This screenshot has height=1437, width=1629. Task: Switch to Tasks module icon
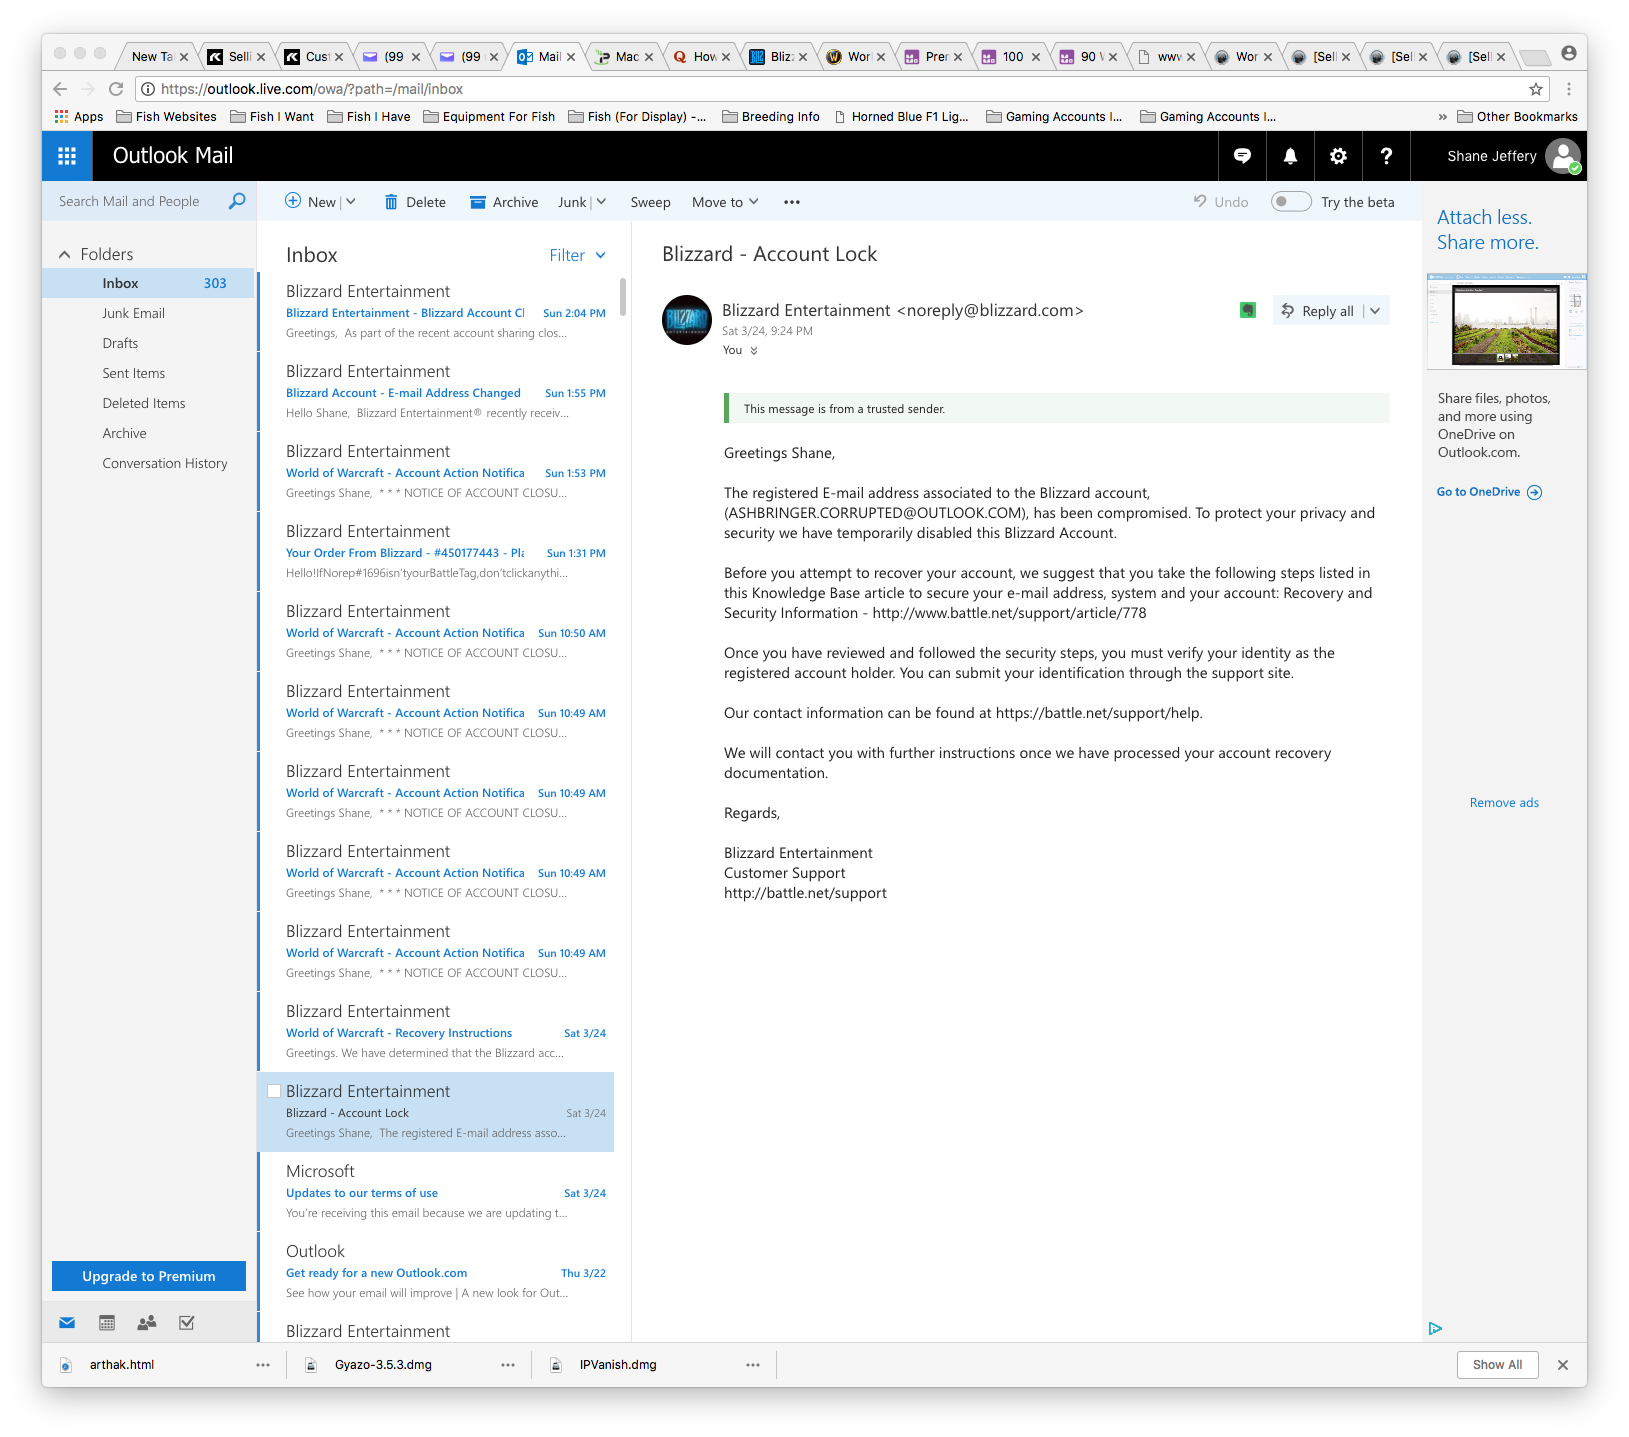[x=187, y=1323]
